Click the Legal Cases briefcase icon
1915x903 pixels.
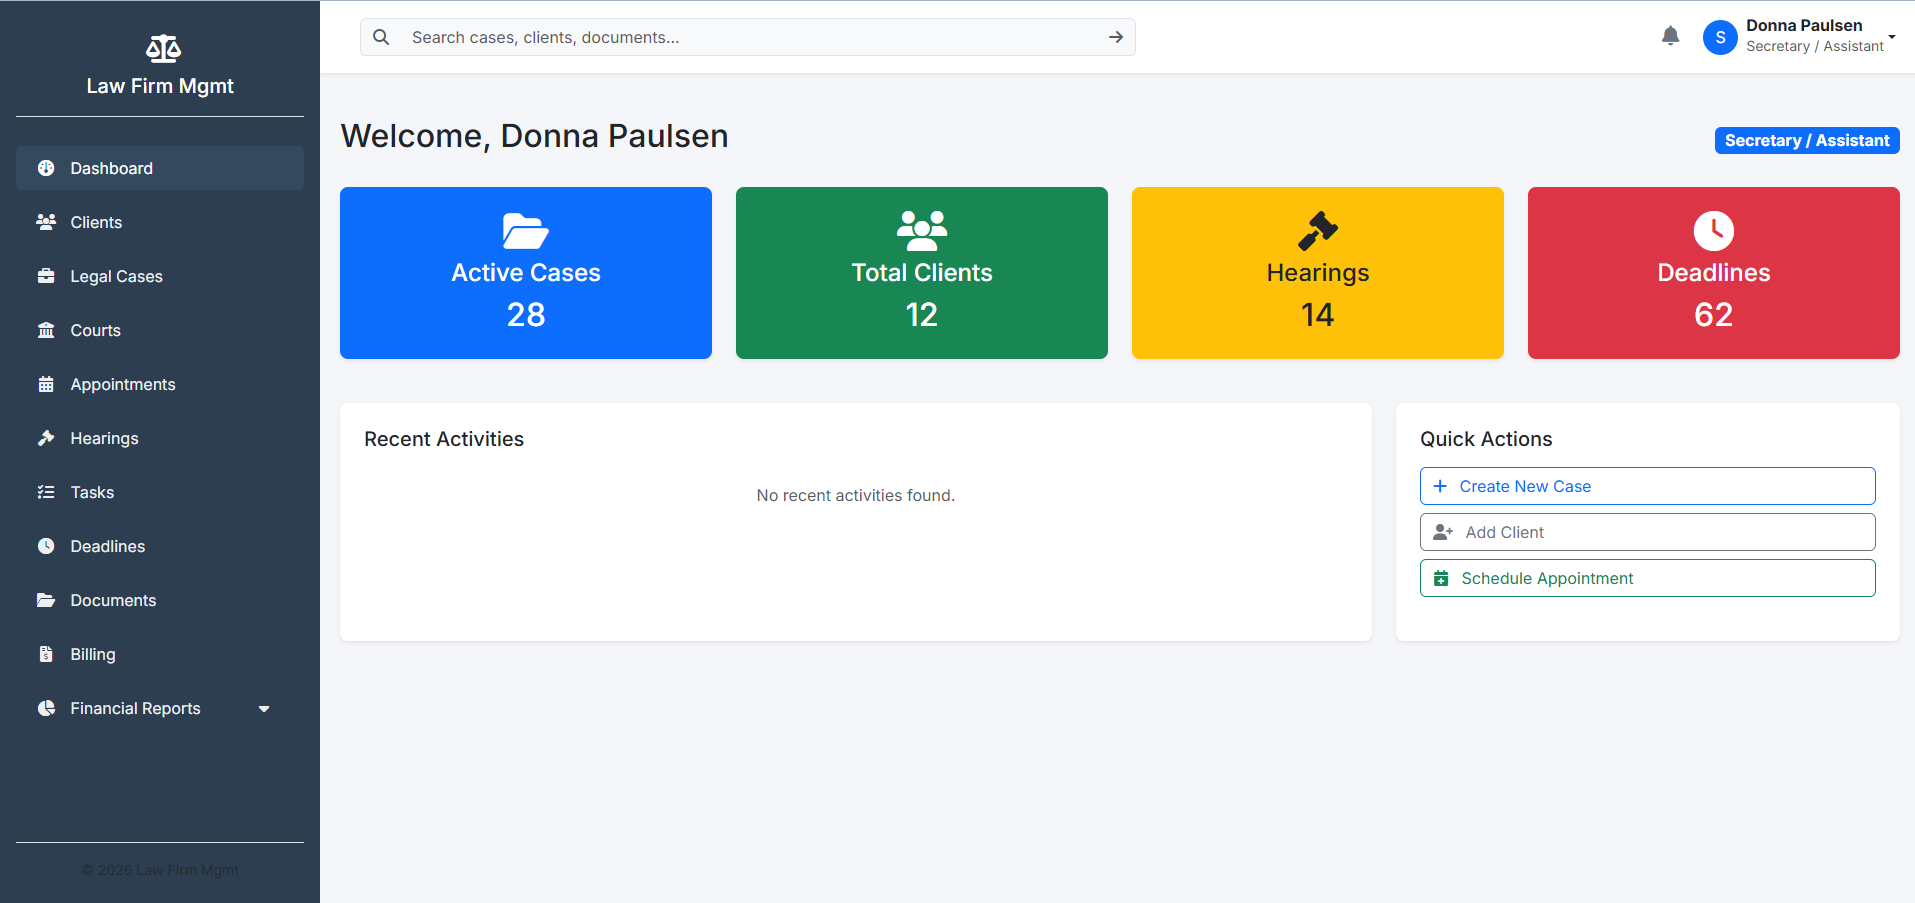click(46, 276)
